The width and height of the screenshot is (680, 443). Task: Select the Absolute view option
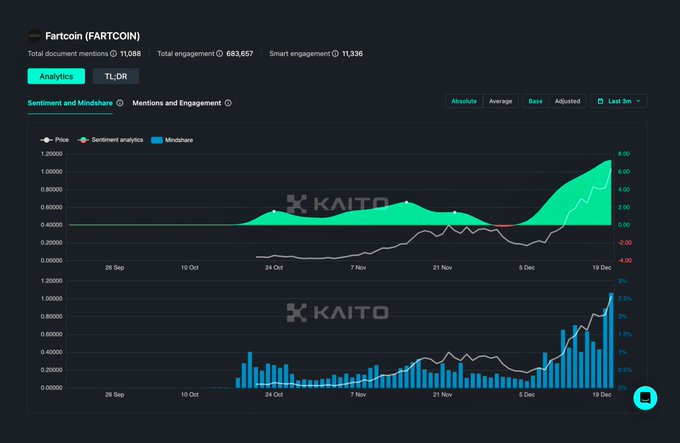pyautogui.click(x=464, y=101)
